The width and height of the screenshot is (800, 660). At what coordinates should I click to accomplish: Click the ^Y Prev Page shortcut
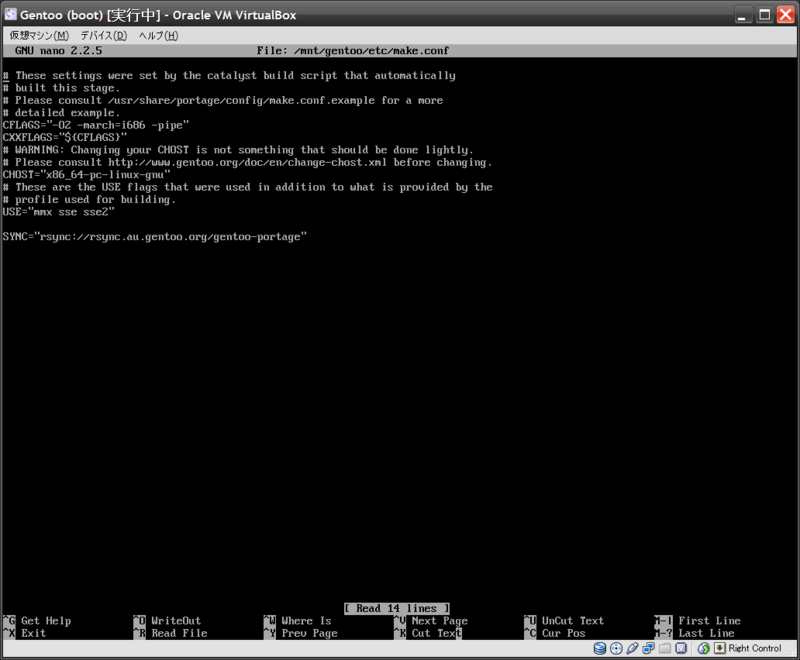pyautogui.click(x=300, y=633)
